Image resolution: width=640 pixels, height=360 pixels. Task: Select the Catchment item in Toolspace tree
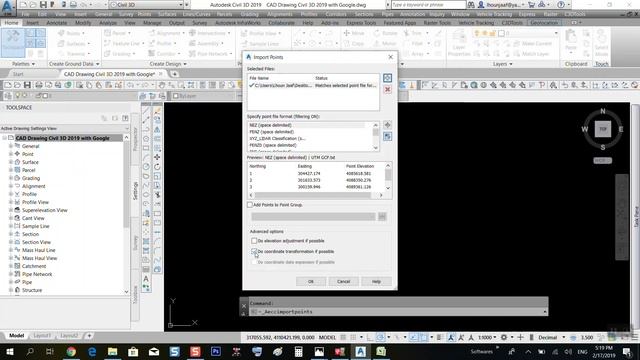34,266
